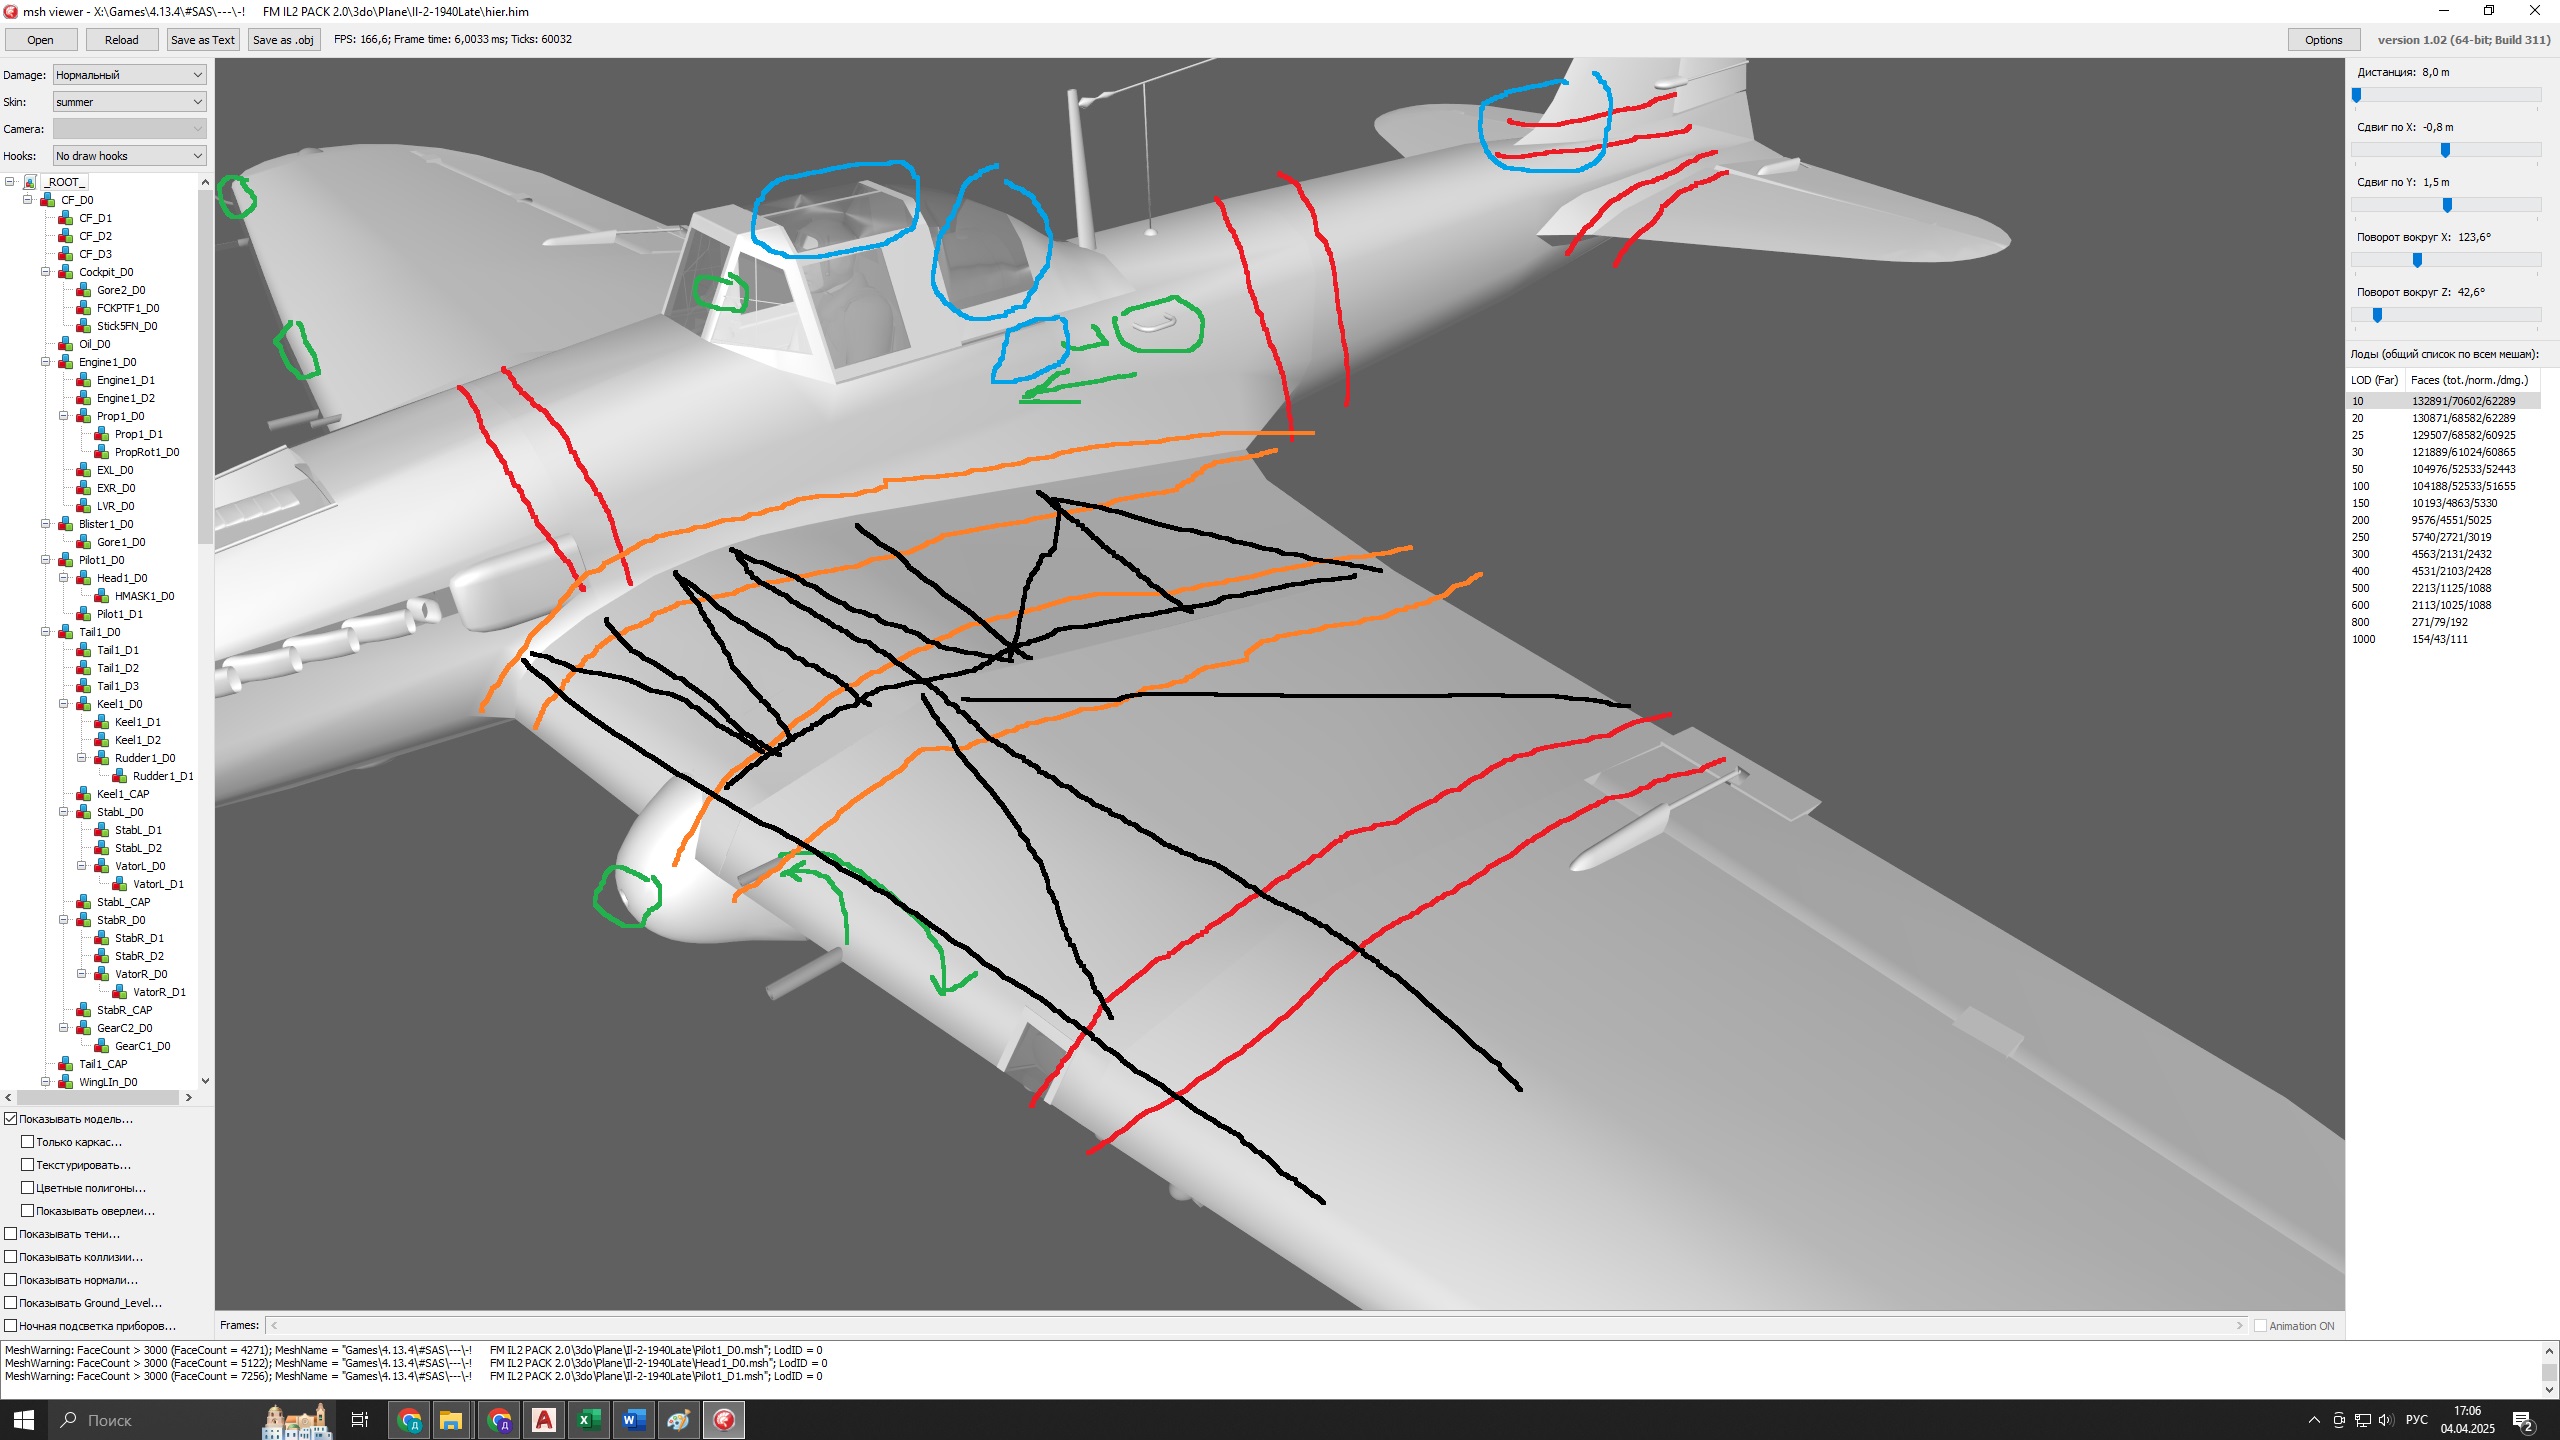
Task: Select the Pilot1_D0 tree item
Action: 101,560
